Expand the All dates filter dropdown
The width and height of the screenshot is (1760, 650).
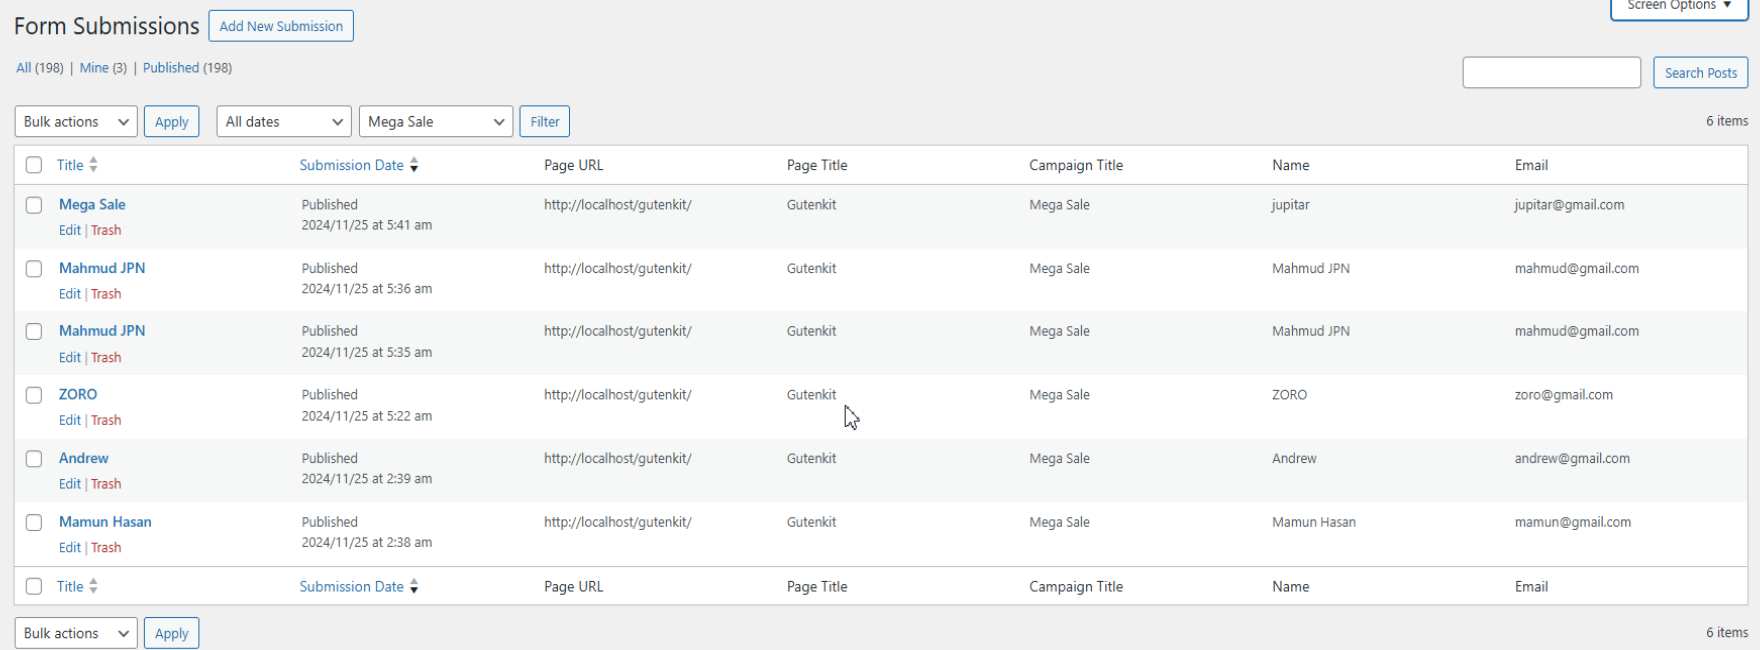pyautogui.click(x=284, y=122)
